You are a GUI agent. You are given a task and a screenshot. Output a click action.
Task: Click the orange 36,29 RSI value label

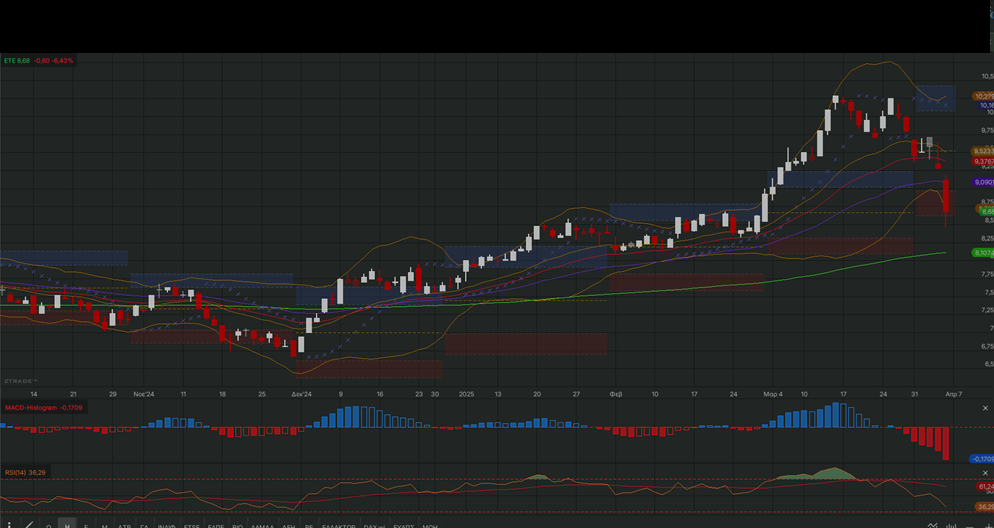[x=984, y=507]
